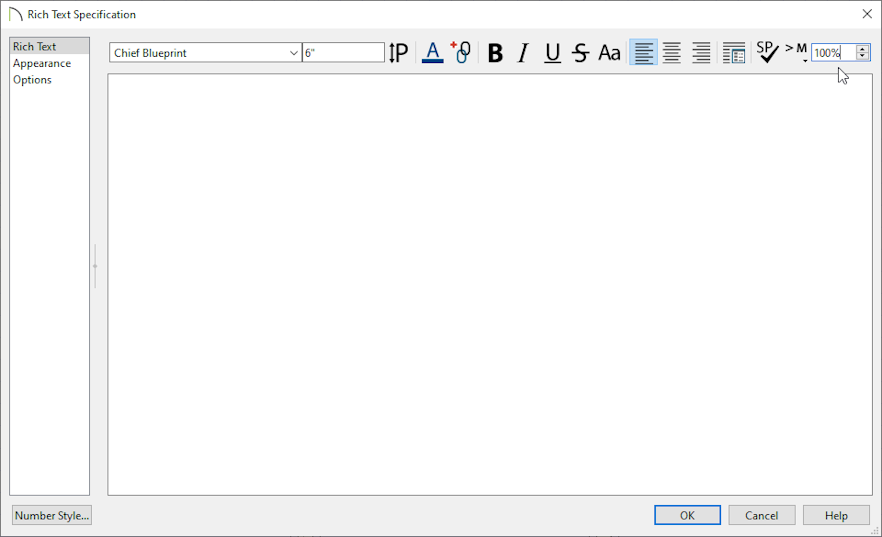
Task: Click the 100% zoom field
Action: click(834, 53)
